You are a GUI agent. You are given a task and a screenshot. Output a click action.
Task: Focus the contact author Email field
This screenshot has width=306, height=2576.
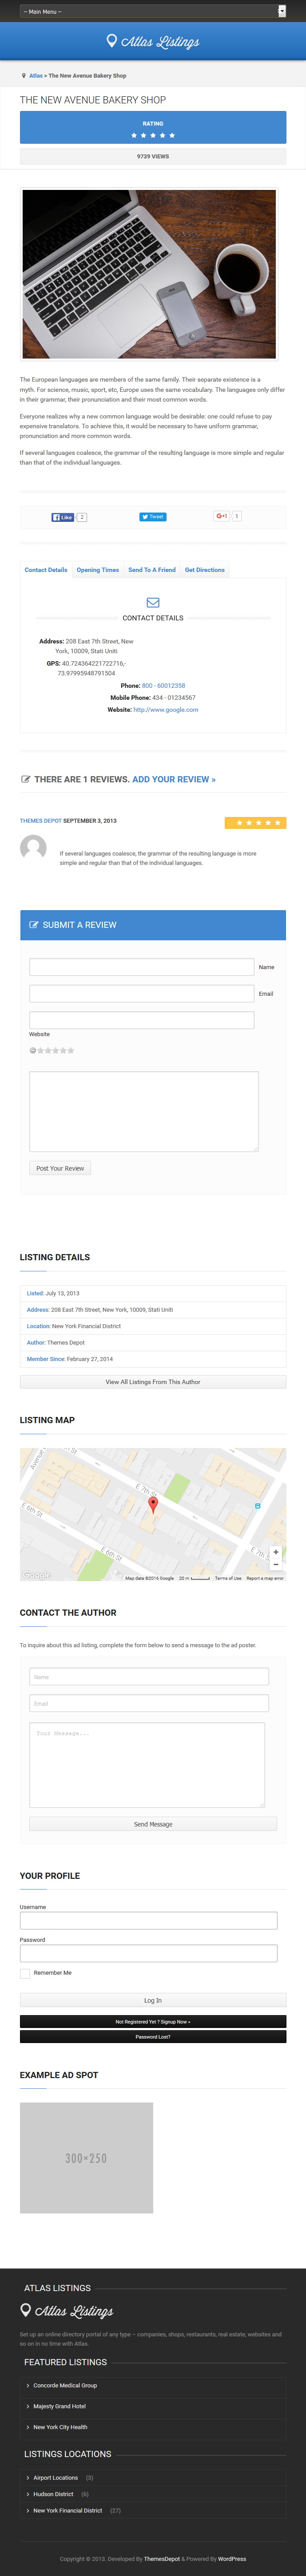coord(149,1703)
